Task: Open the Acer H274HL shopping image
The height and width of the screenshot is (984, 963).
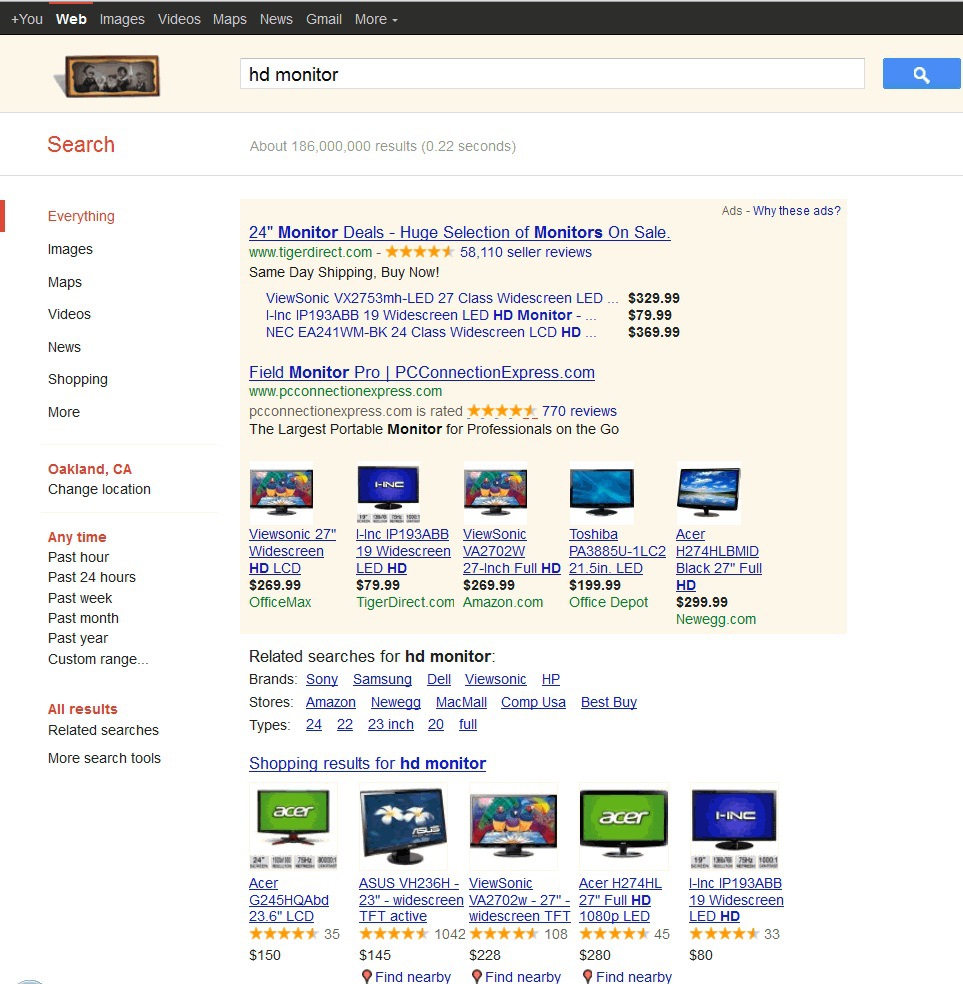Action: pyautogui.click(x=624, y=826)
